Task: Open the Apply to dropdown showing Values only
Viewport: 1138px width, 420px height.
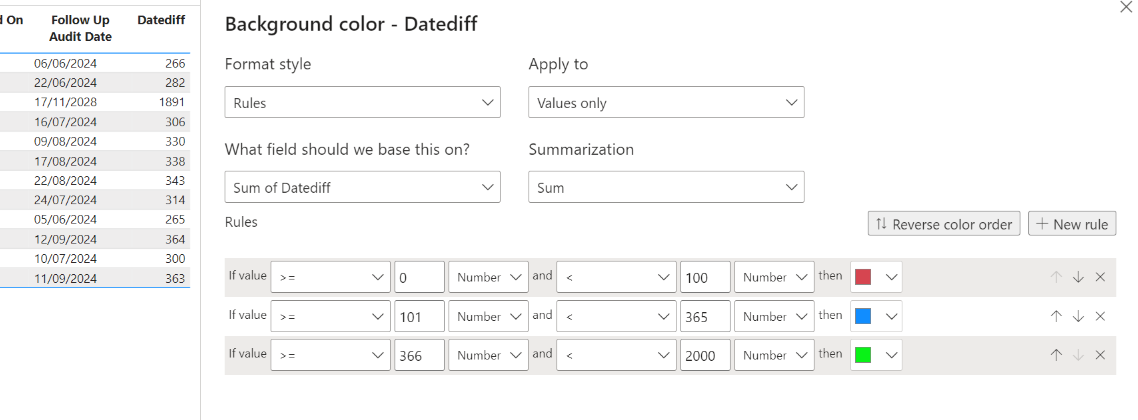Action: tap(666, 102)
